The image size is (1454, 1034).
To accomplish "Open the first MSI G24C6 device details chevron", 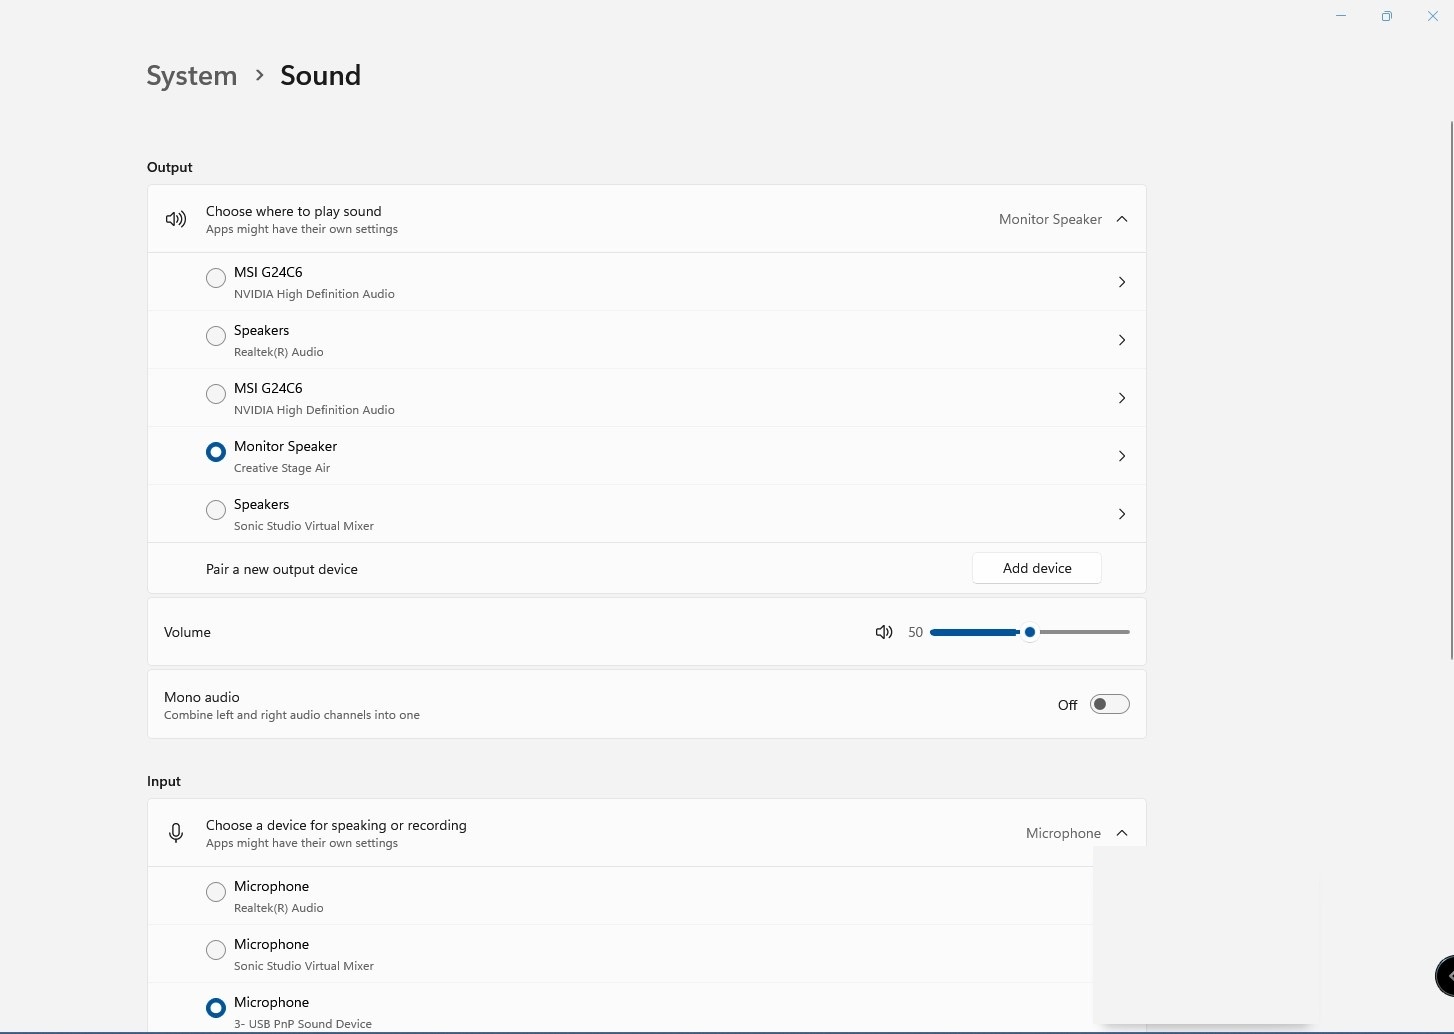I will click(x=1122, y=282).
